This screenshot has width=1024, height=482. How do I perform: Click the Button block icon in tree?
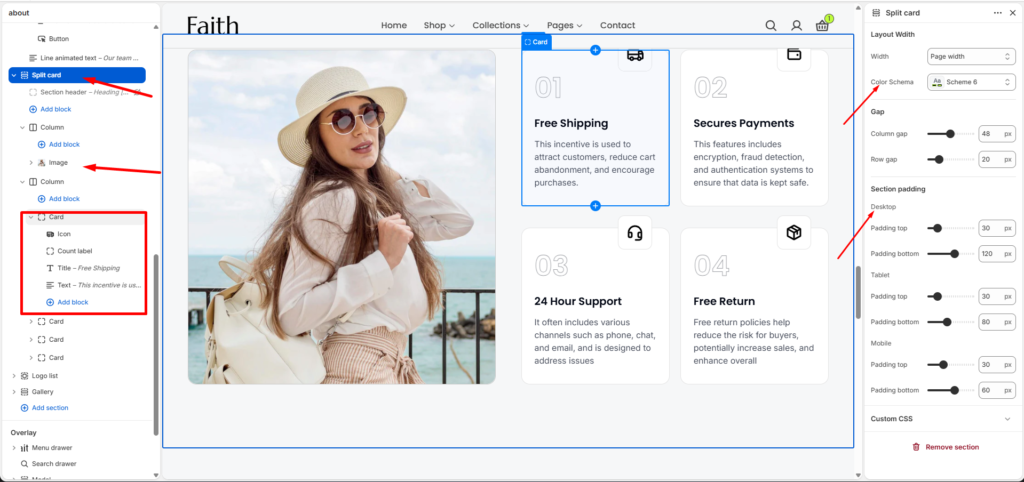[42, 39]
